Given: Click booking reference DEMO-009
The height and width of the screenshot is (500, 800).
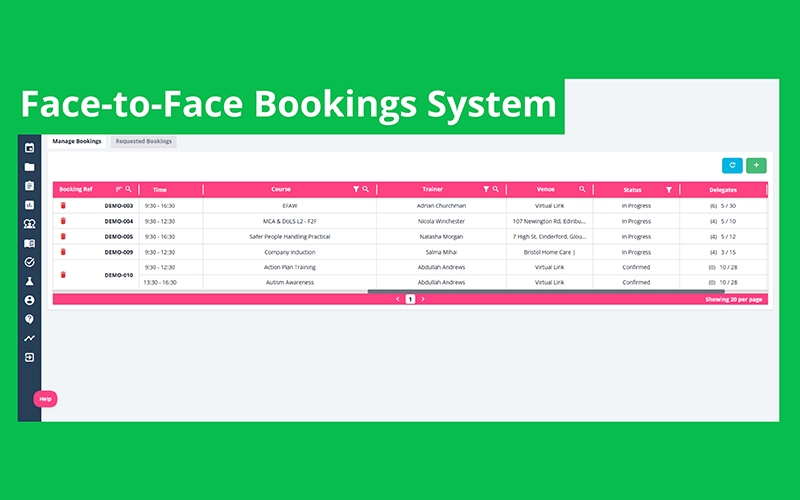Looking at the screenshot, I should pos(118,252).
